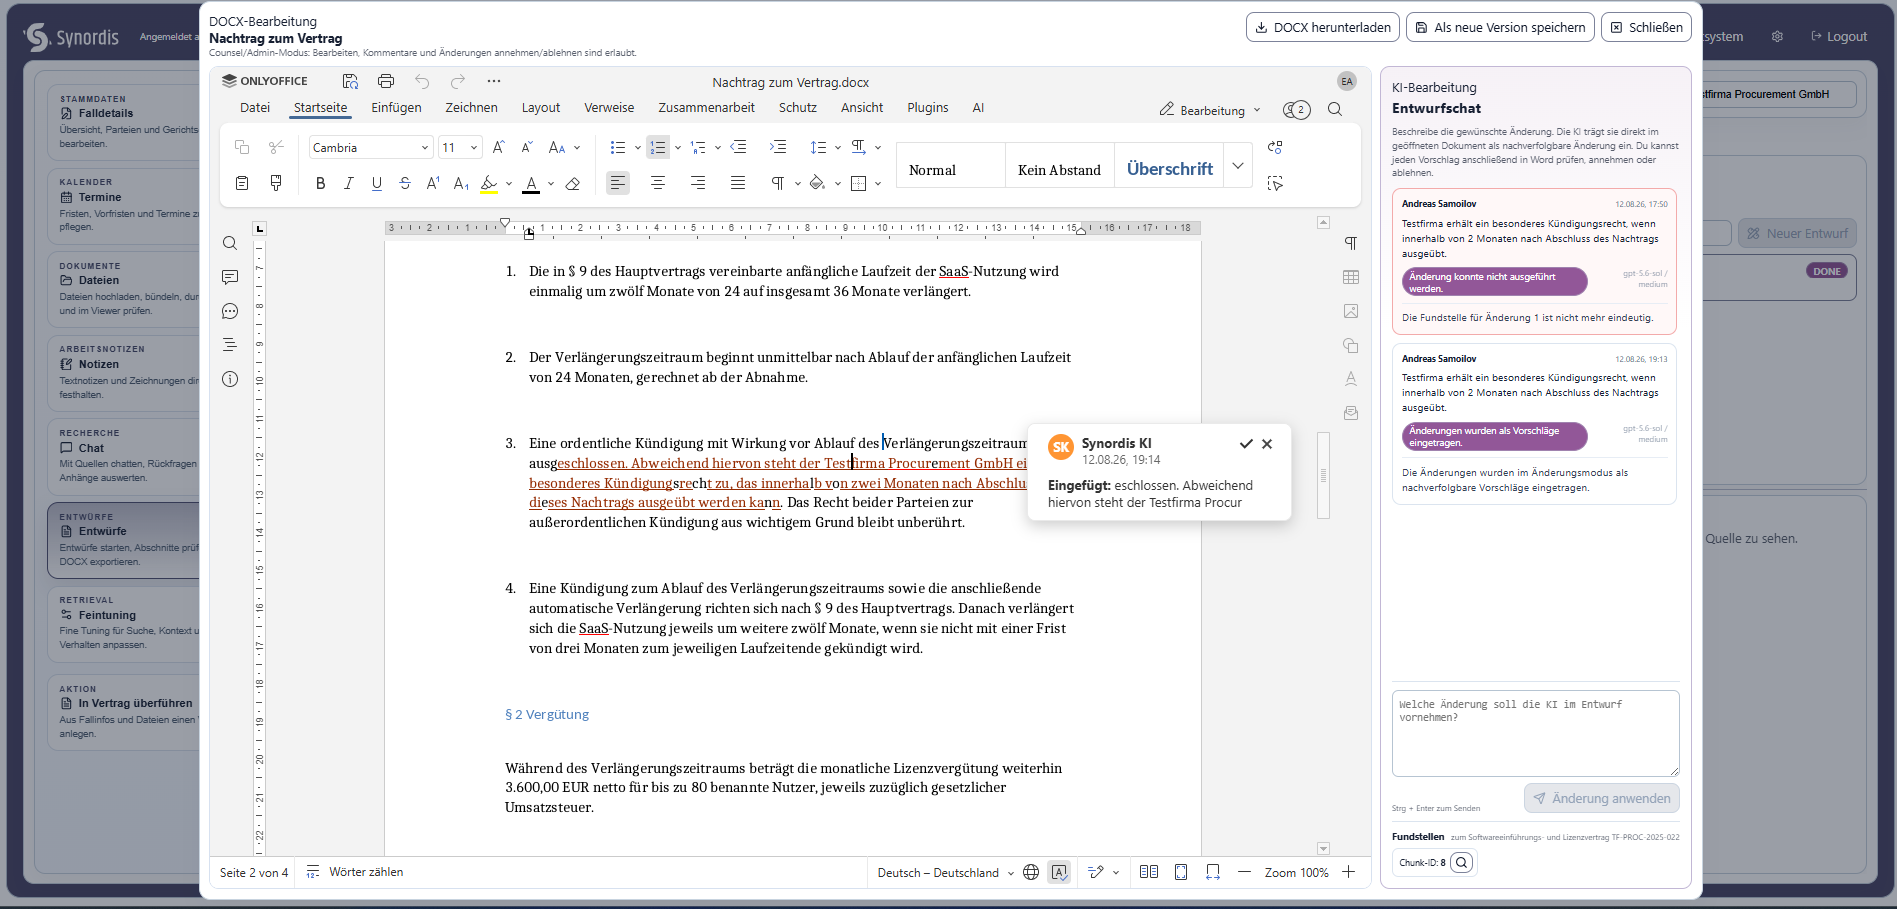
Task: Click DOCX herunterladen button
Action: pos(1322,27)
